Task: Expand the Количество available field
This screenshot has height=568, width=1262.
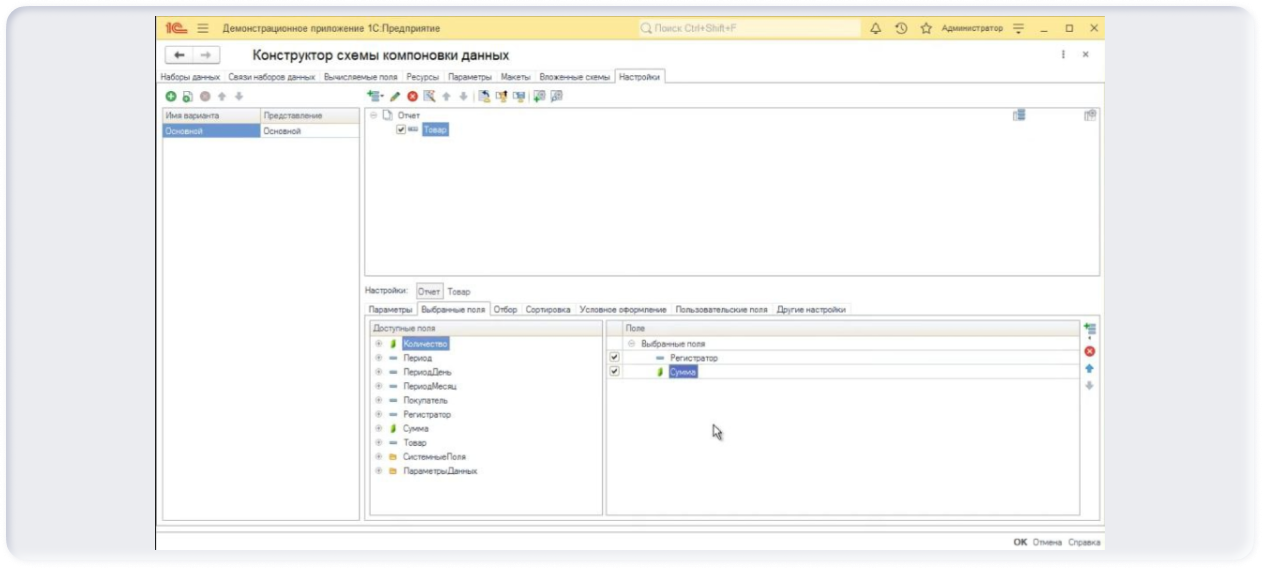Action: [x=379, y=343]
